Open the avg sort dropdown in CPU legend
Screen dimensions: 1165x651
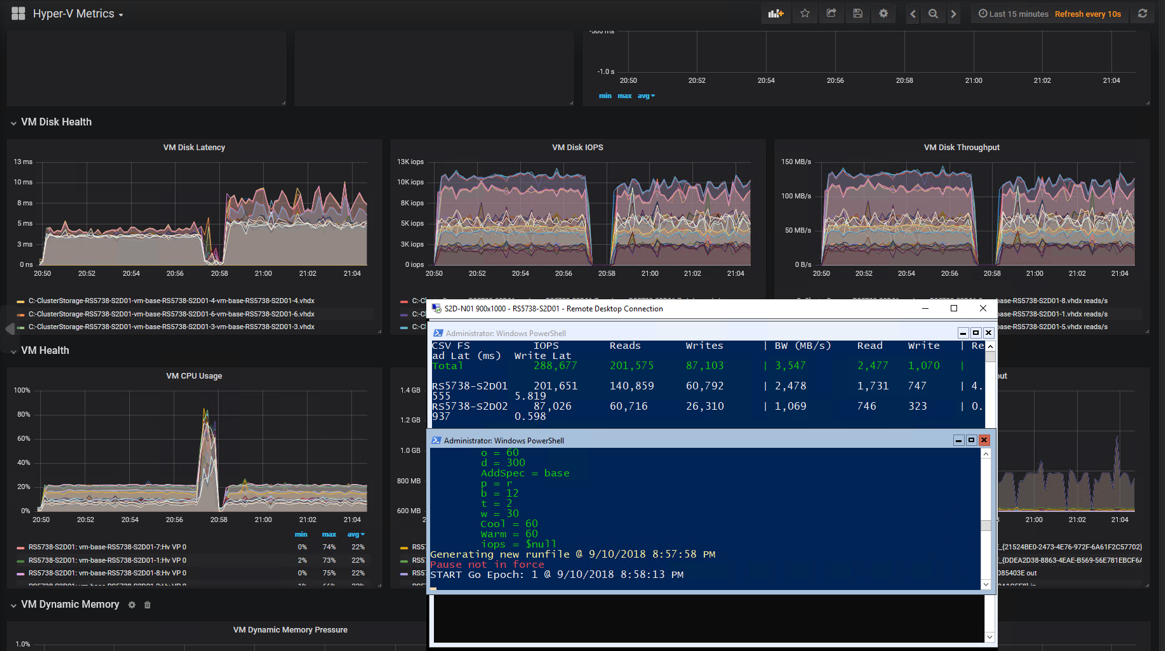356,533
